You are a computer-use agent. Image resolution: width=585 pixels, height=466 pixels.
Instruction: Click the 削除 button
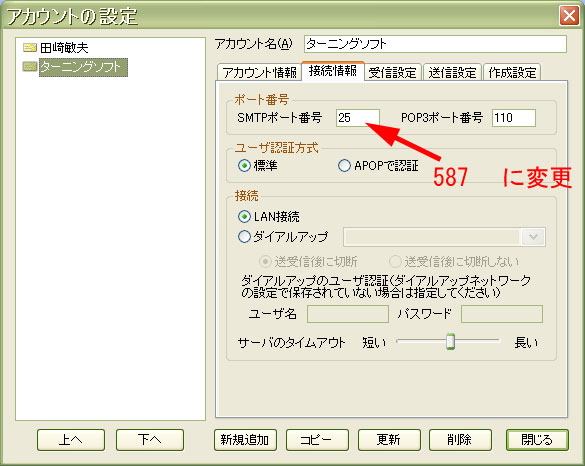tap(460, 440)
